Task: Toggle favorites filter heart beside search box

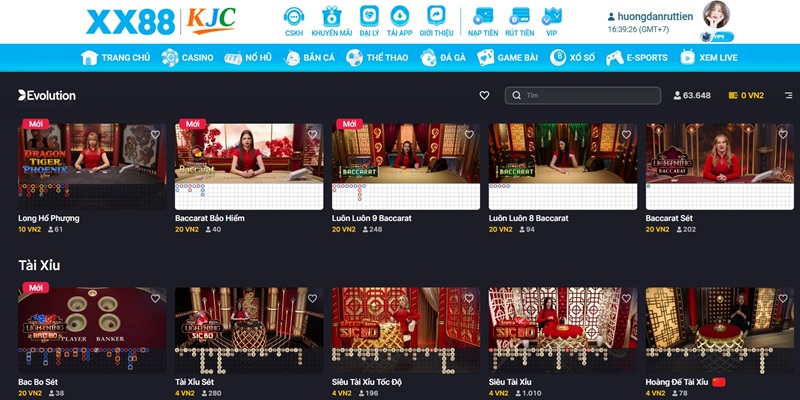Action: pyautogui.click(x=485, y=96)
